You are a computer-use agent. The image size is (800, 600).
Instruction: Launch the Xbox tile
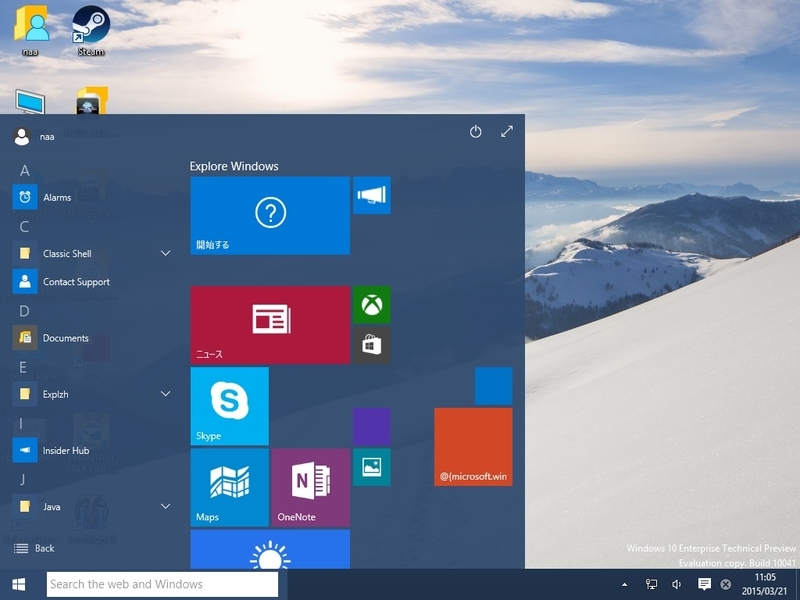(372, 305)
